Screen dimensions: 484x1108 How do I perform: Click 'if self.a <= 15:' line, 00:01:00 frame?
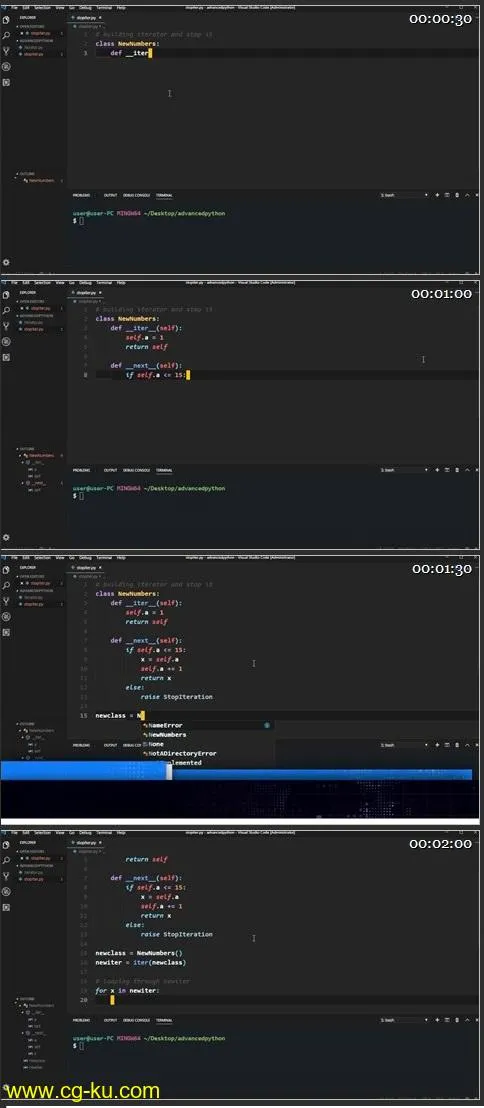point(155,375)
